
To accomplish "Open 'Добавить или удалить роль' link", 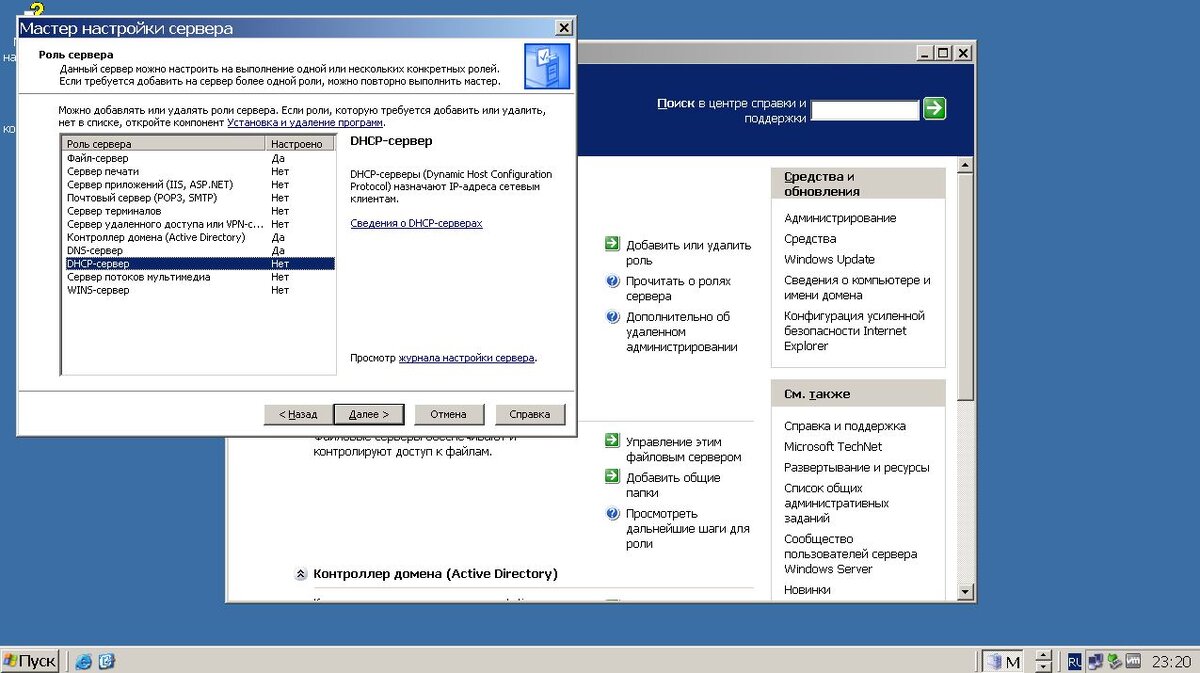I will pyautogui.click(x=688, y=252).
